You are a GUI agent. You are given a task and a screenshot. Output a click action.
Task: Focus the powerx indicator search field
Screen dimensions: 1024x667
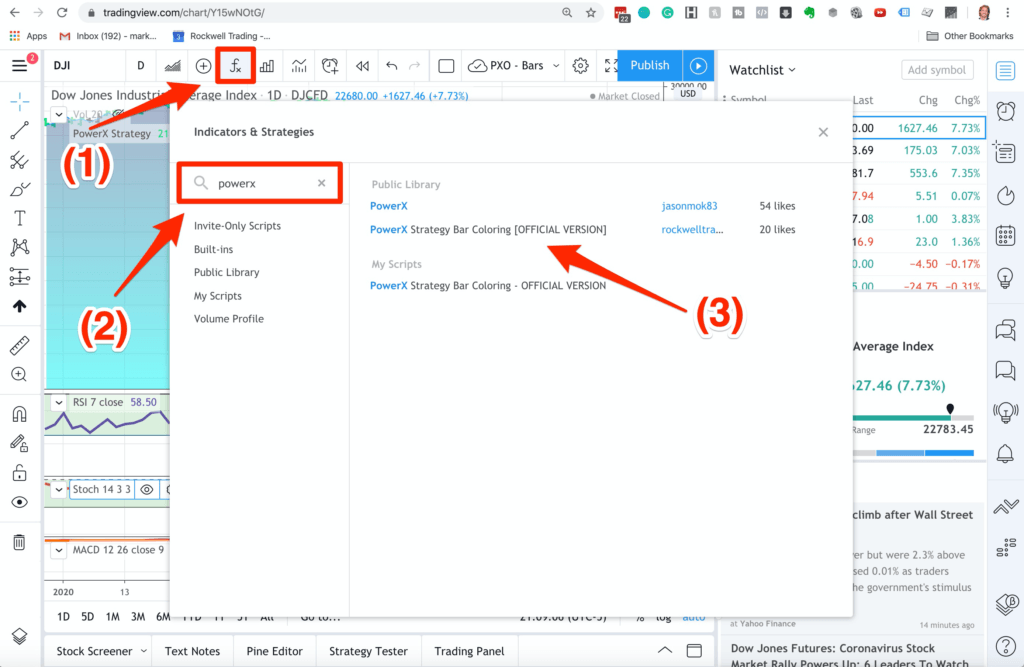point(260,184)
